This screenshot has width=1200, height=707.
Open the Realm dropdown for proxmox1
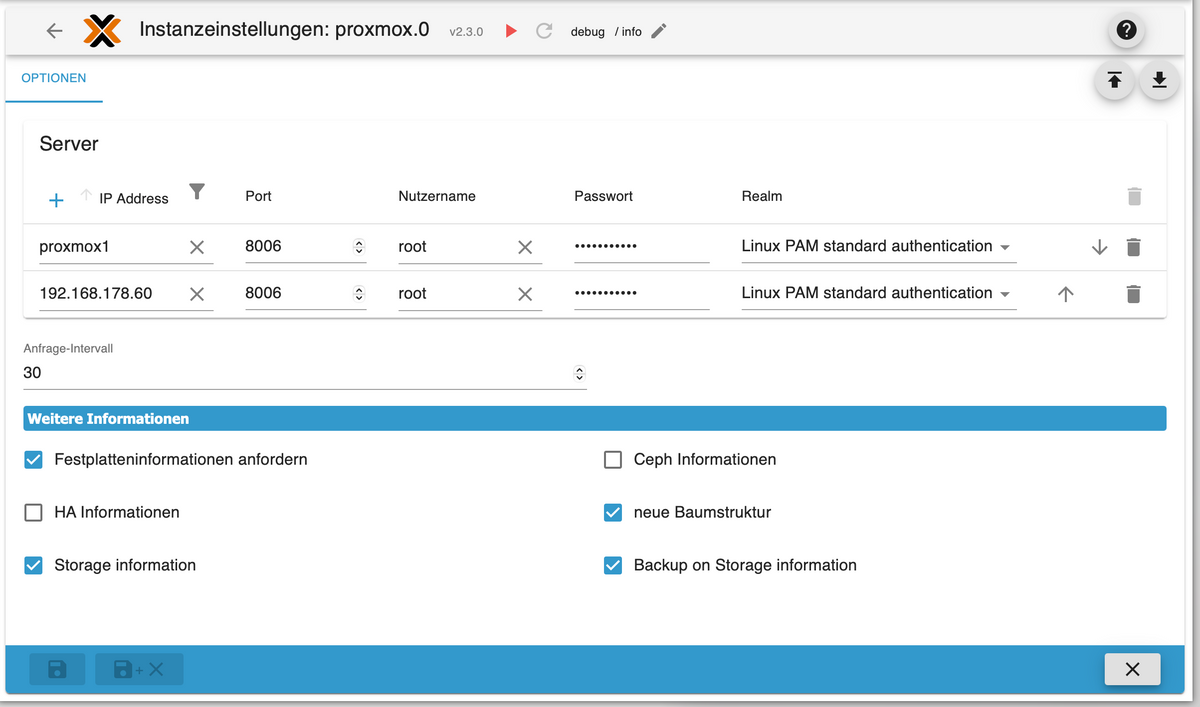pos(878,247)
